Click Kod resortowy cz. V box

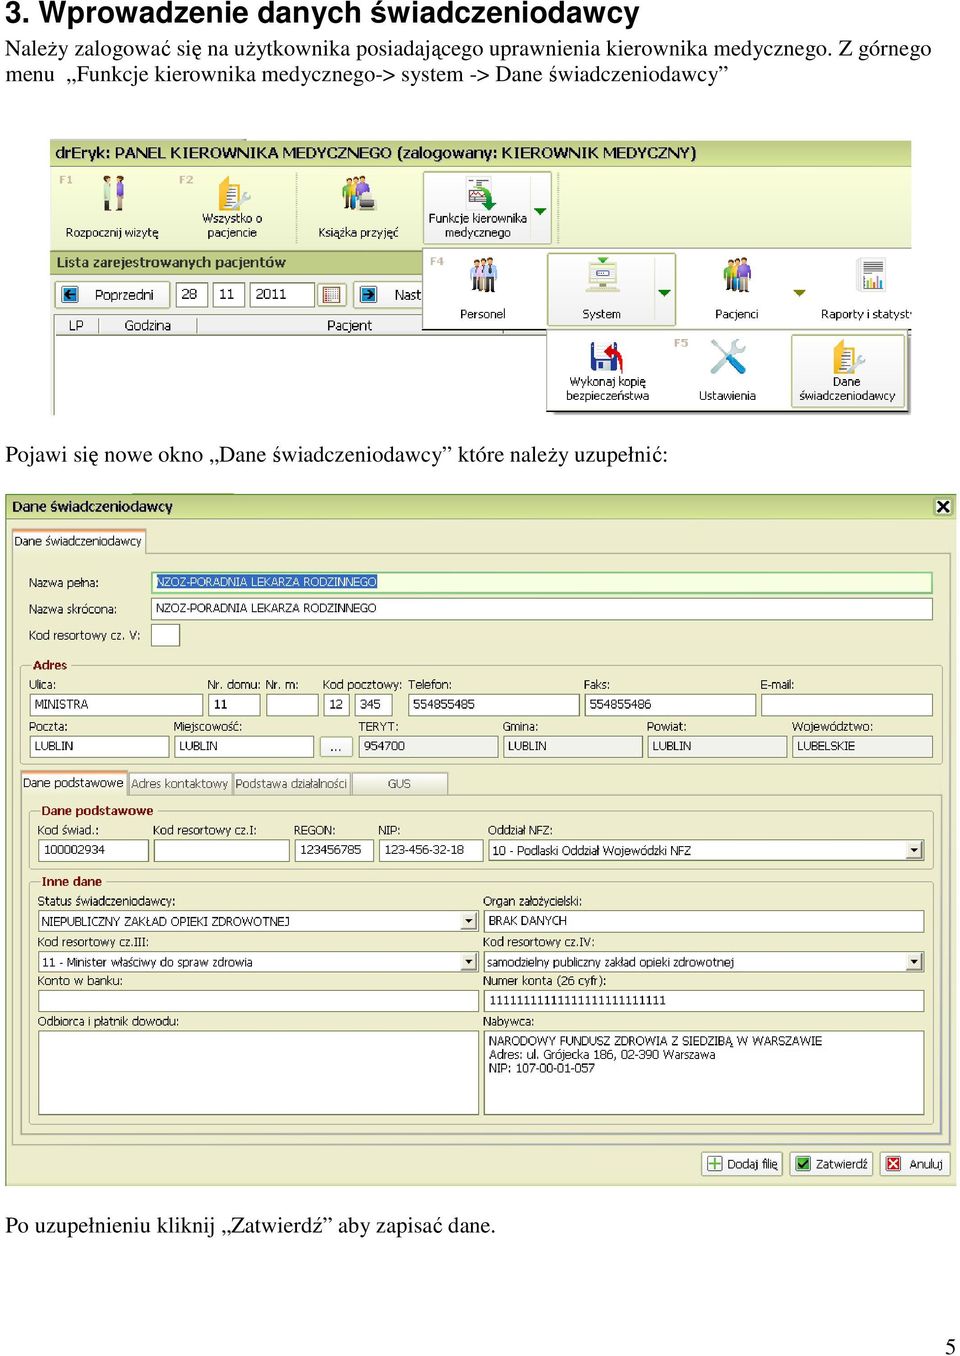165,635
